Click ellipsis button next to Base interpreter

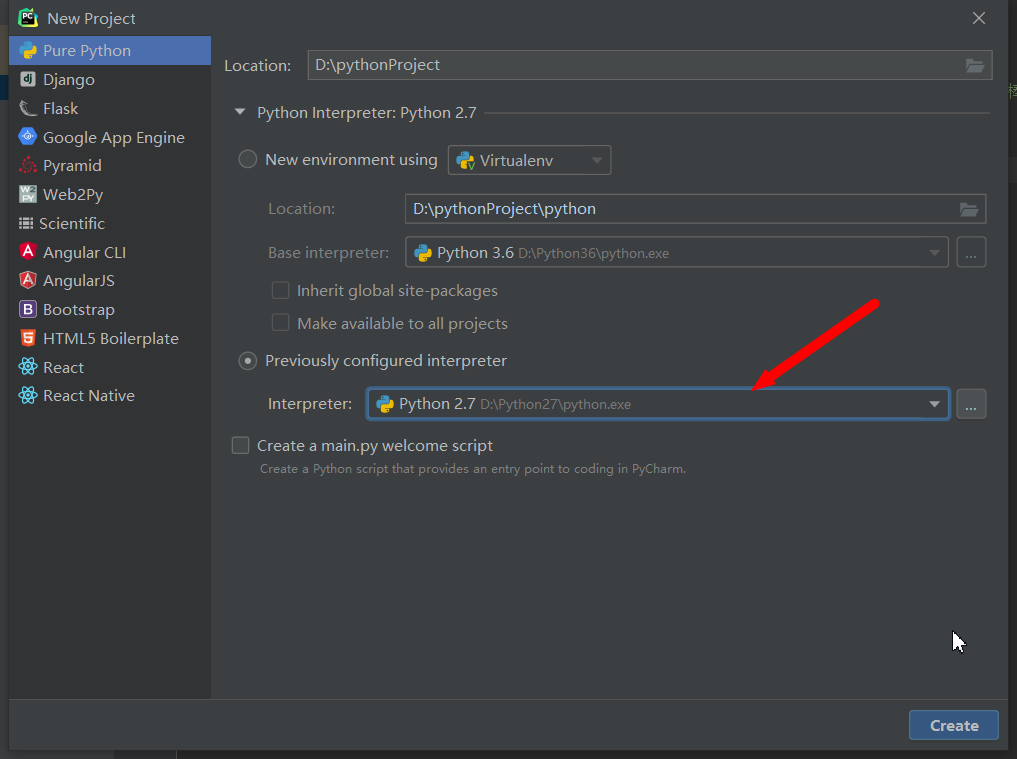click(x=971, y=252)
